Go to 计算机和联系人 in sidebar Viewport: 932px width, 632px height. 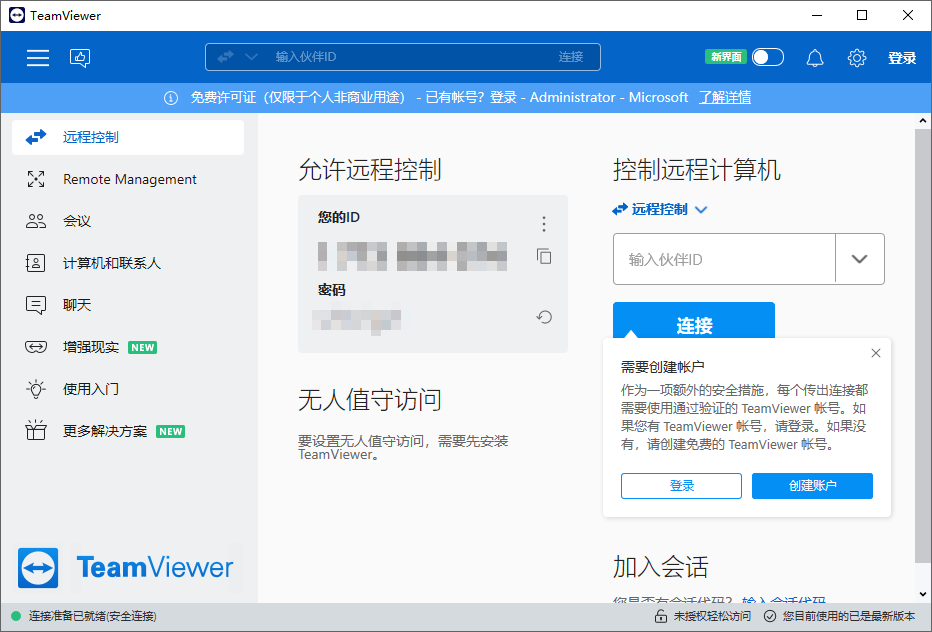click(111, 264)
